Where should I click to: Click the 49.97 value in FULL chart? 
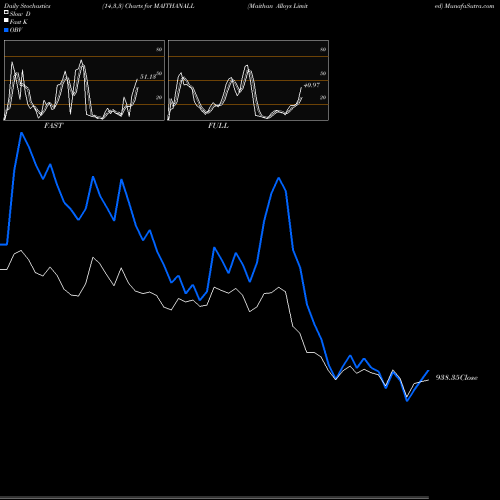(312, 85)
